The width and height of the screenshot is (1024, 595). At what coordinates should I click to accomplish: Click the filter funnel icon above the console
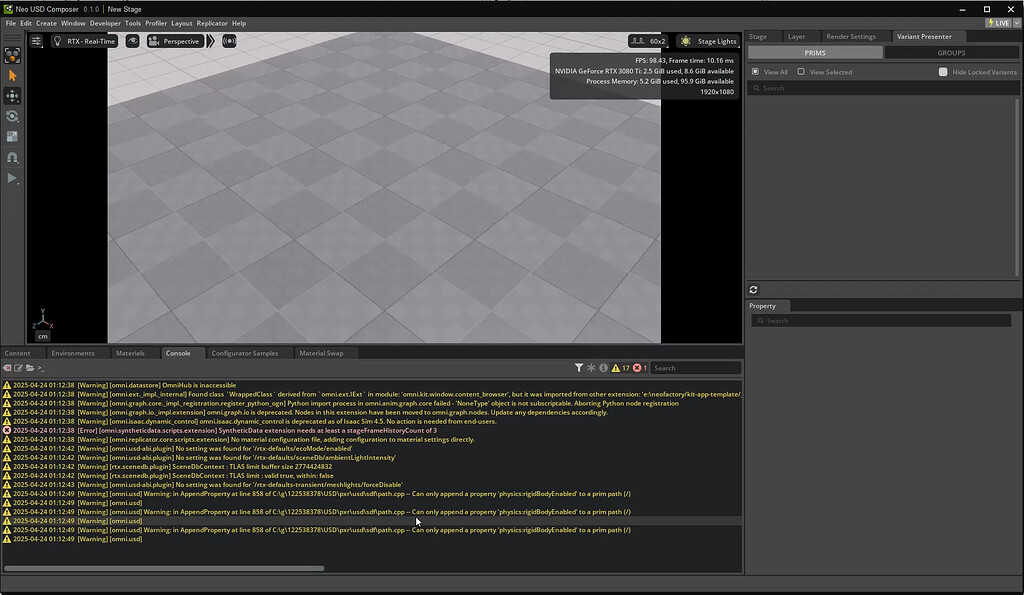(579, 367)
